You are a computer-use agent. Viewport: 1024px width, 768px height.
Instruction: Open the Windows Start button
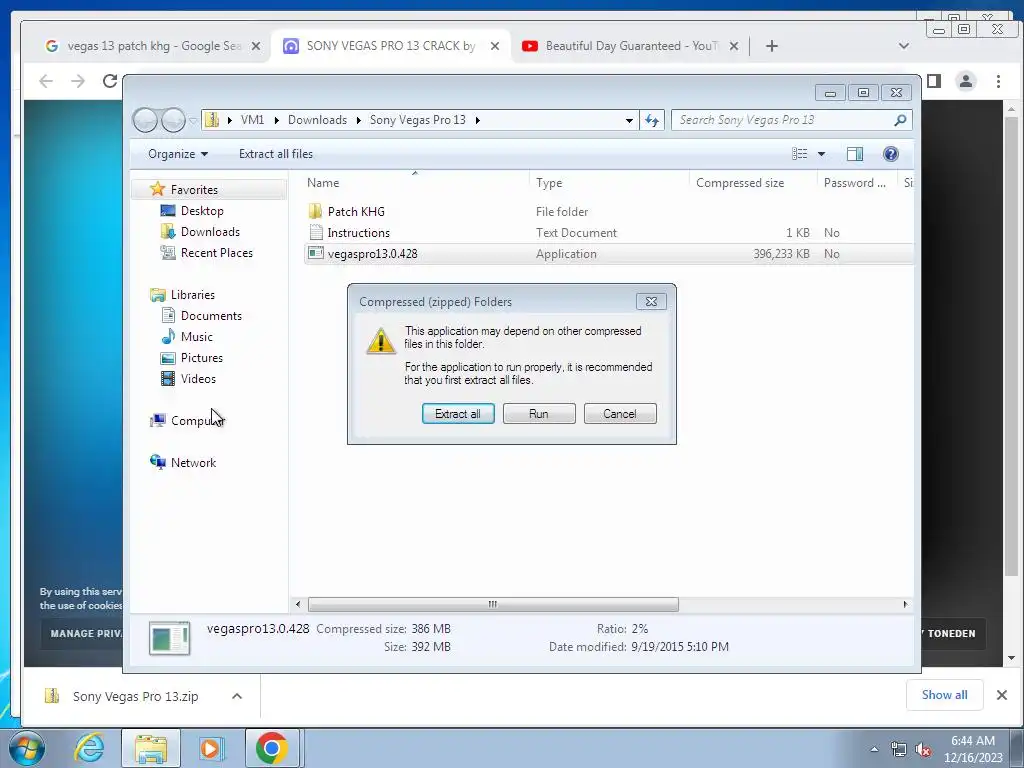[x=27, y=748]
